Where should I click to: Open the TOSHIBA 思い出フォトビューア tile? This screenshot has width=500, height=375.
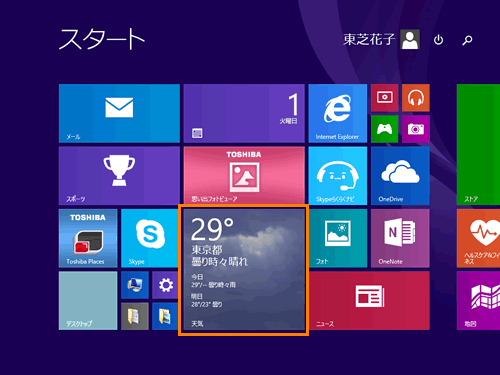point(244,175)
